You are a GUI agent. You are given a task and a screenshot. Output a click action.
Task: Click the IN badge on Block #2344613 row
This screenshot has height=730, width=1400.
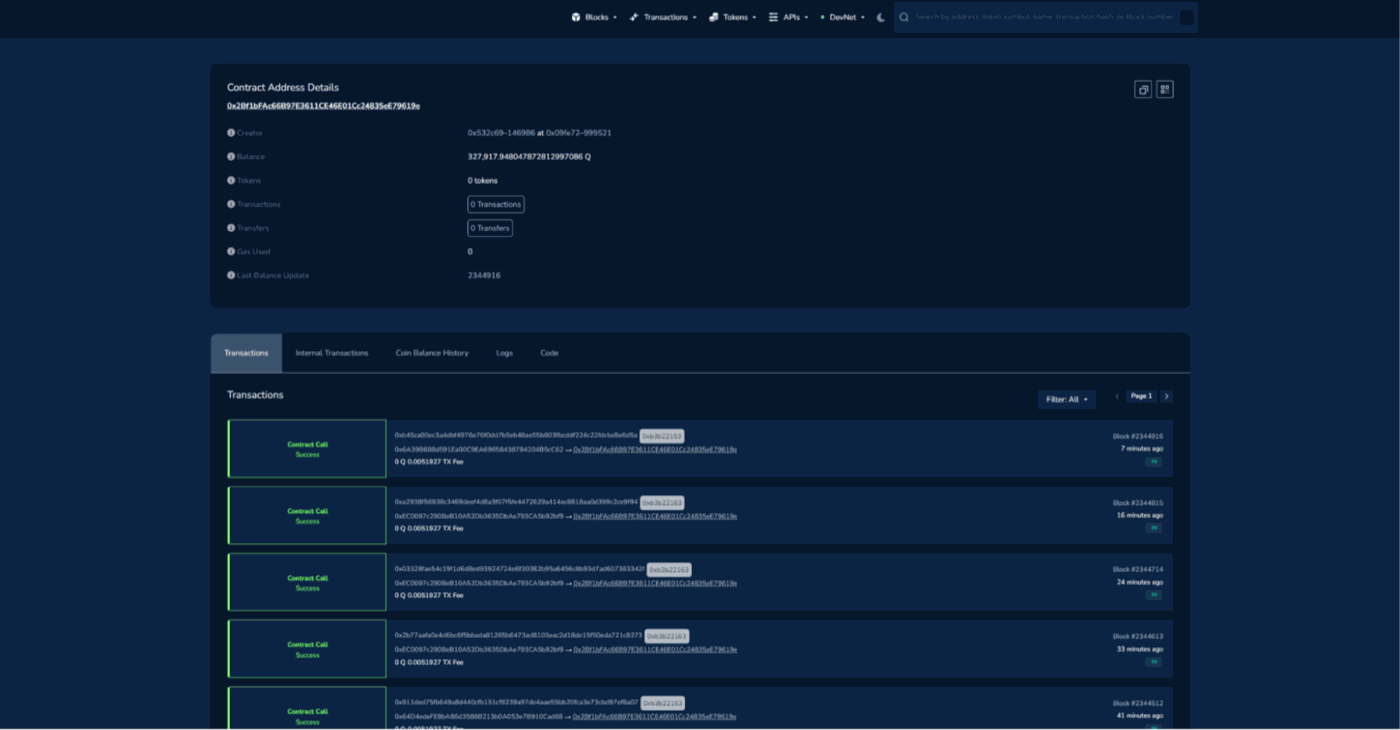point(1154,662)
